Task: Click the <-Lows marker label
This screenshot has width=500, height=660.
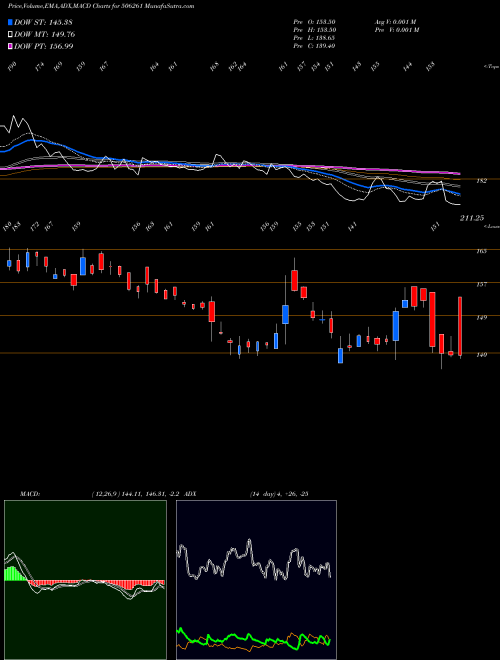Action: pos(491,226)
